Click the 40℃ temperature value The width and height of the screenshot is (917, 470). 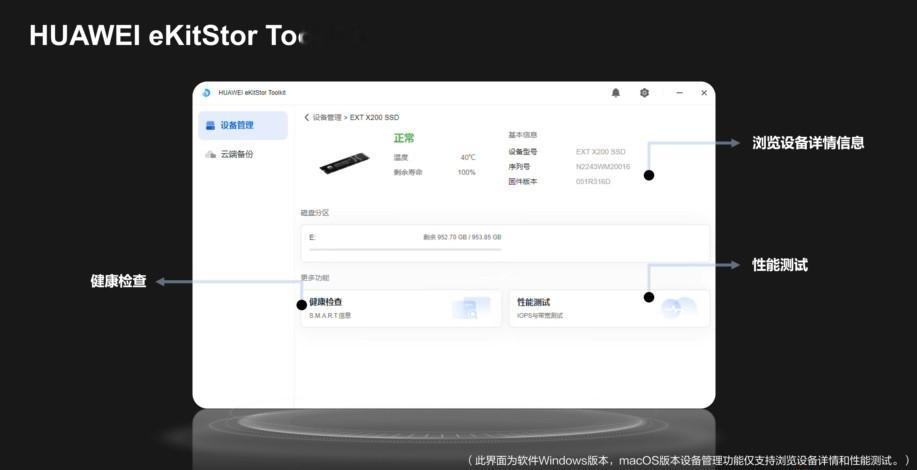tap(468, 157)
